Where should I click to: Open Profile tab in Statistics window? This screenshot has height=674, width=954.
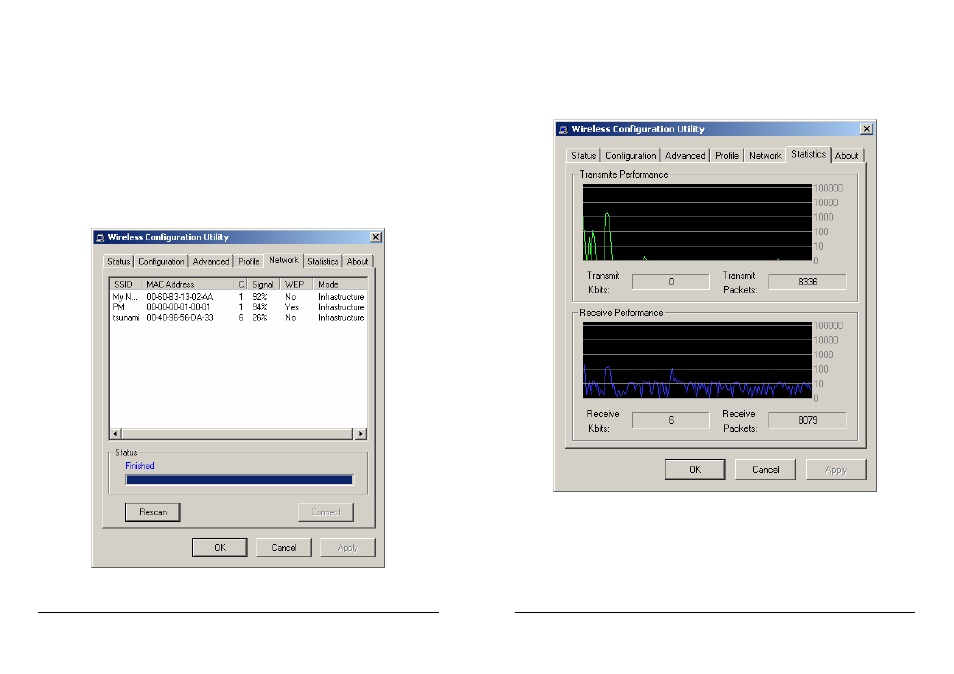(727, 156)
